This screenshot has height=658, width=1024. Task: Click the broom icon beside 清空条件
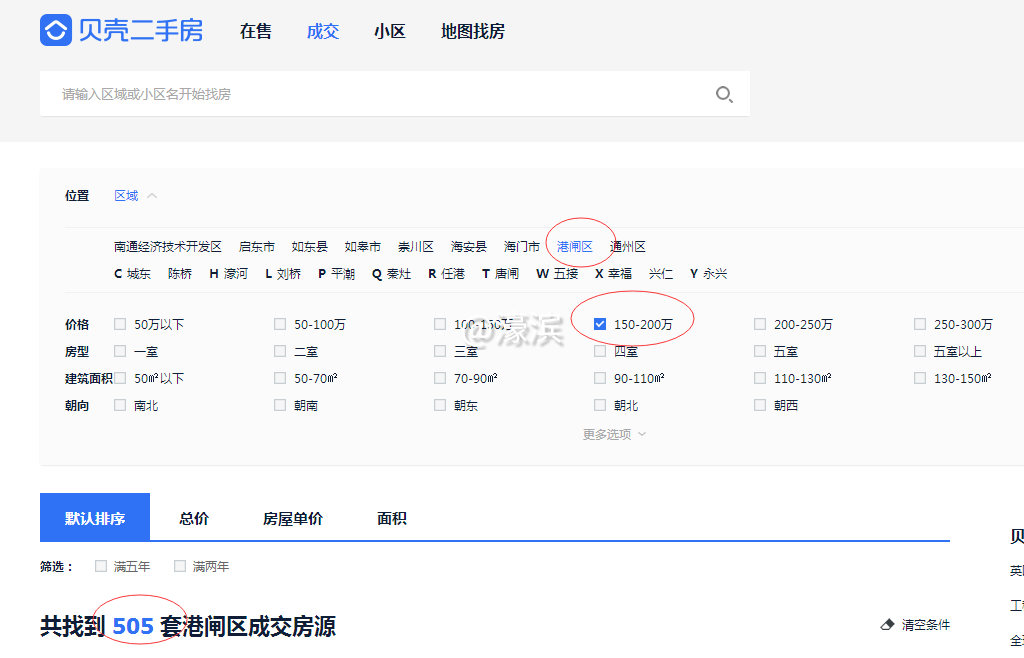(888, 623)
